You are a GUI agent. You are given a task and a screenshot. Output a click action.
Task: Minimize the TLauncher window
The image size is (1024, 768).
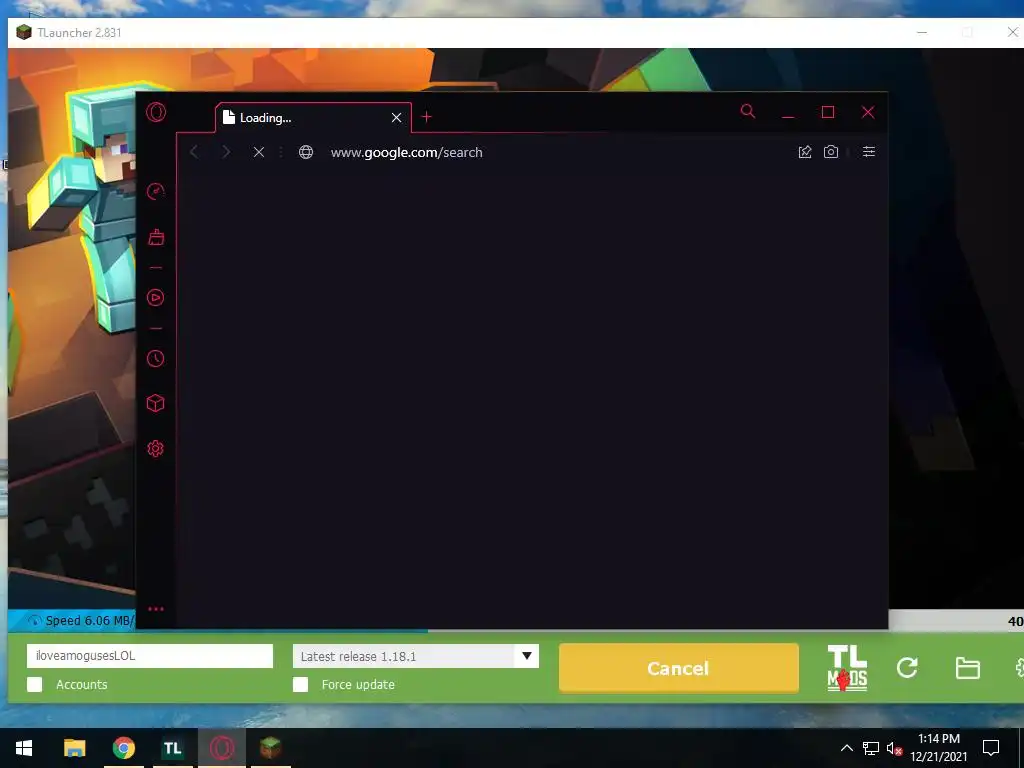[922, 33]
